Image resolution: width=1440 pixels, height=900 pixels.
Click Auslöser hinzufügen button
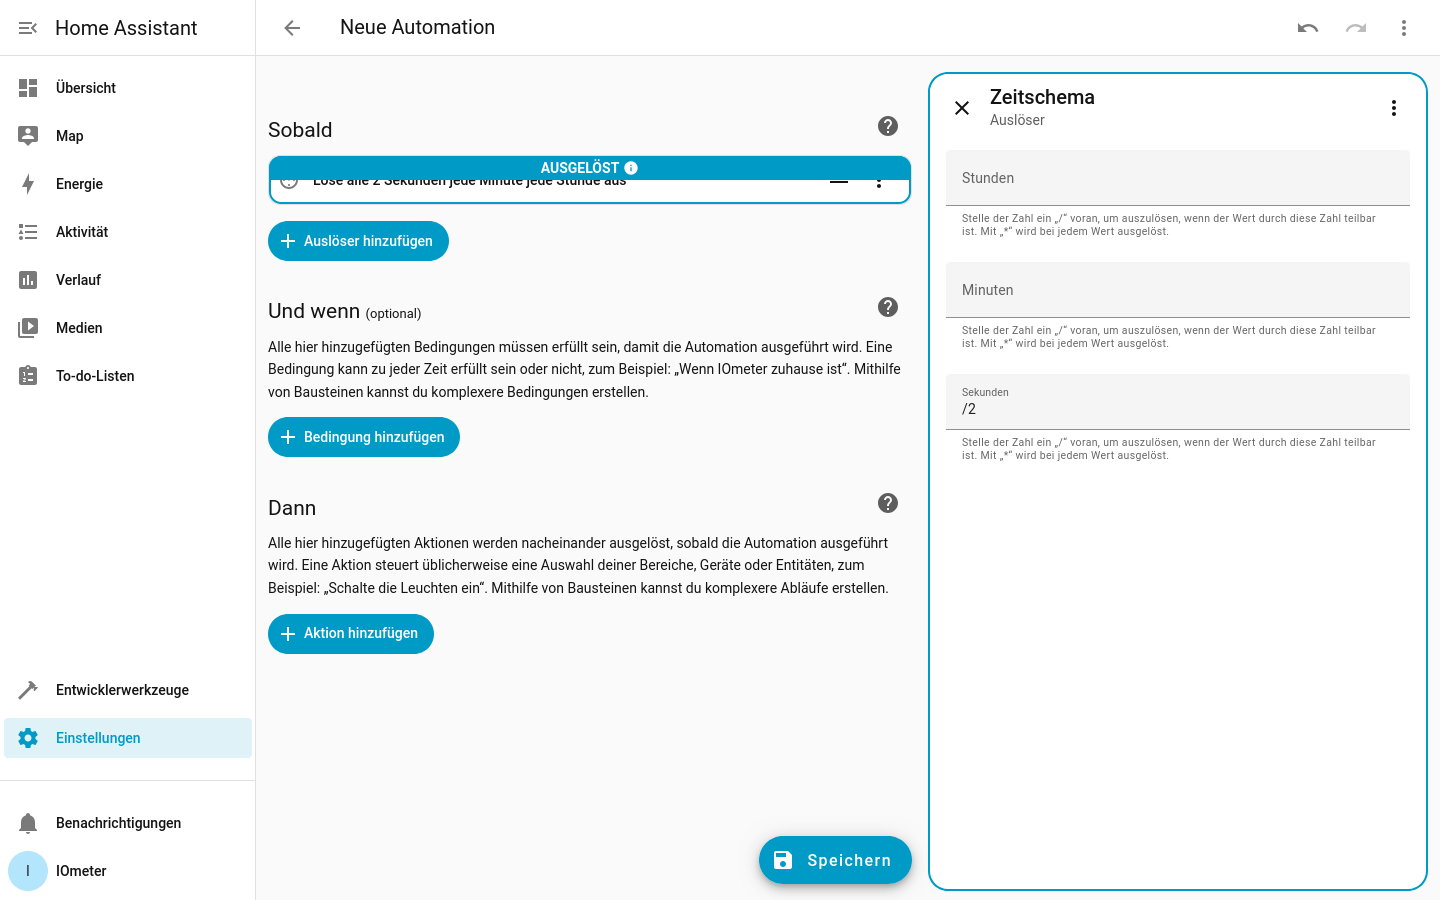point(358,241)
